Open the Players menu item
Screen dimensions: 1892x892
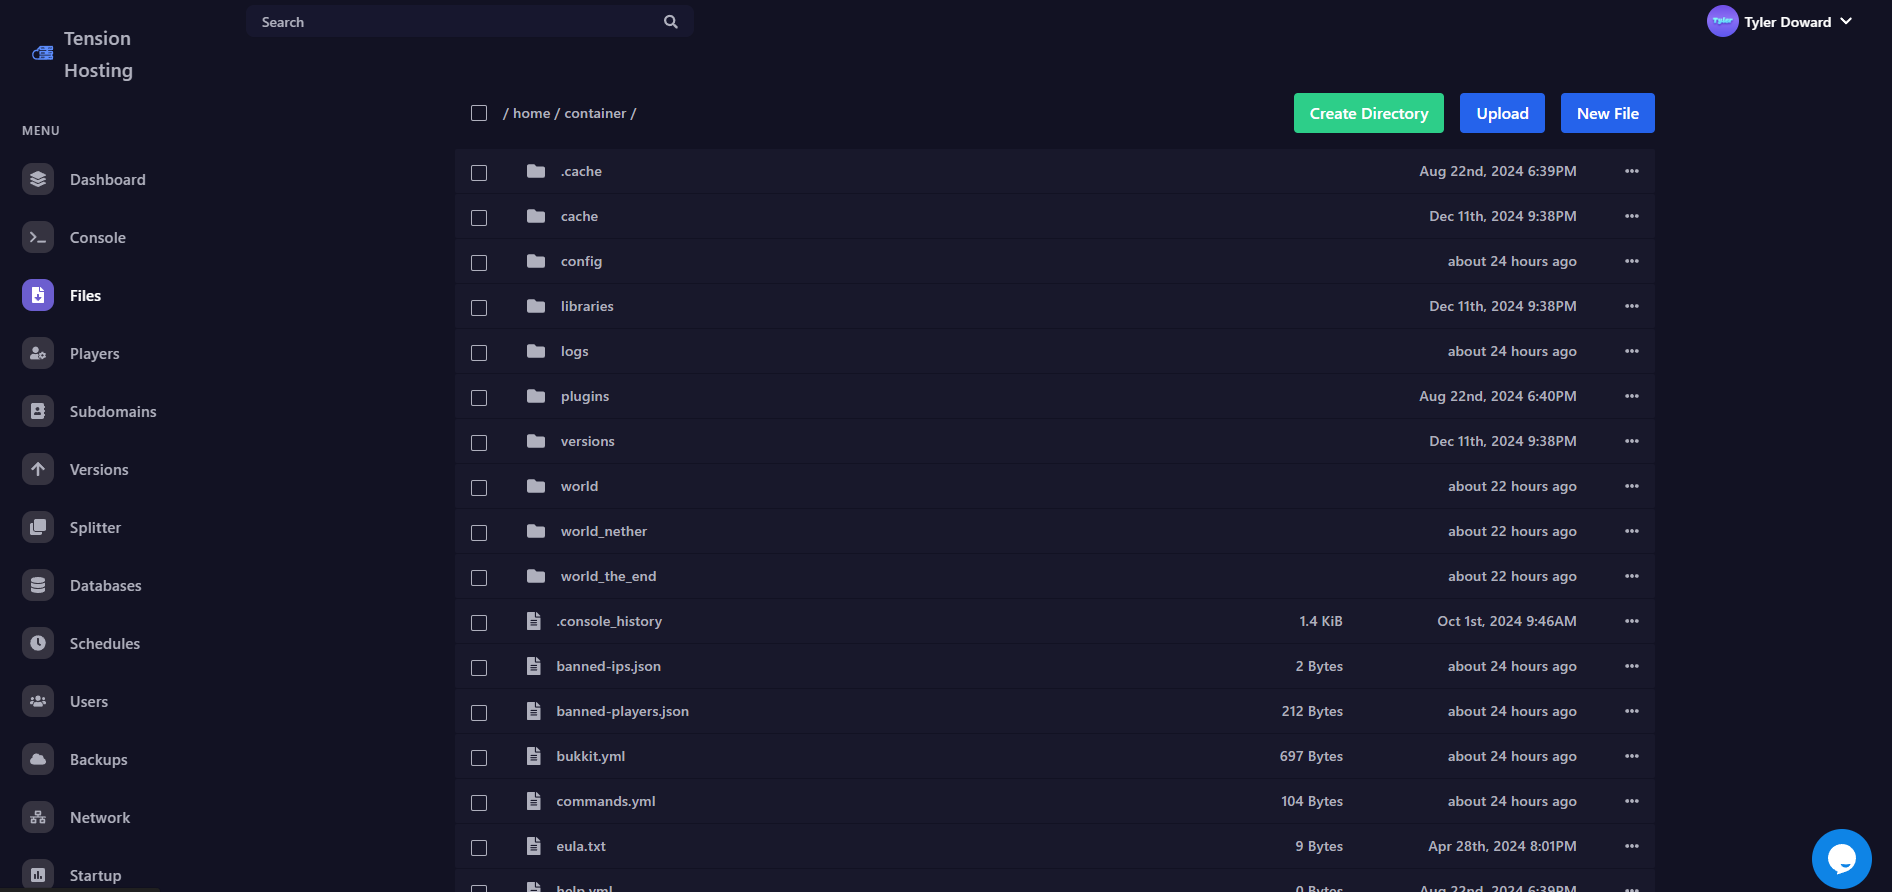95,353
